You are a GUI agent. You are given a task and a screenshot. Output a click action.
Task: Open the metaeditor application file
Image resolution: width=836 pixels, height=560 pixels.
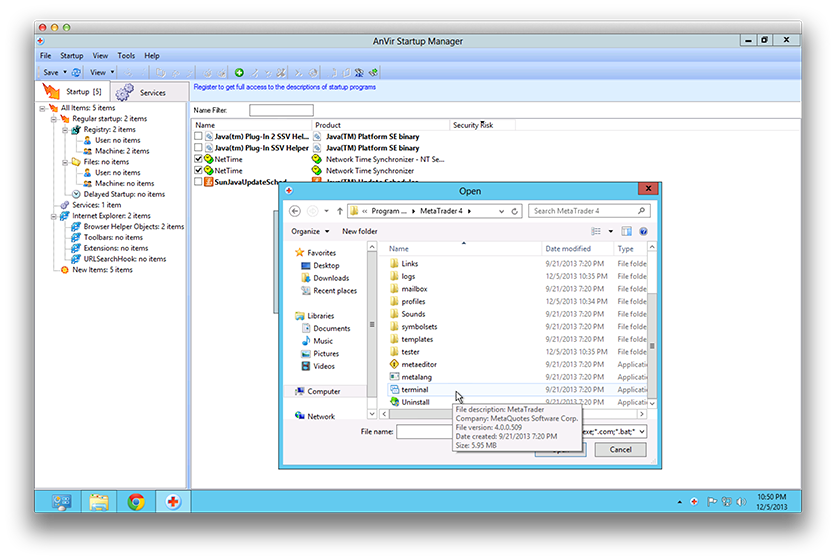click(x=417, y=364)
